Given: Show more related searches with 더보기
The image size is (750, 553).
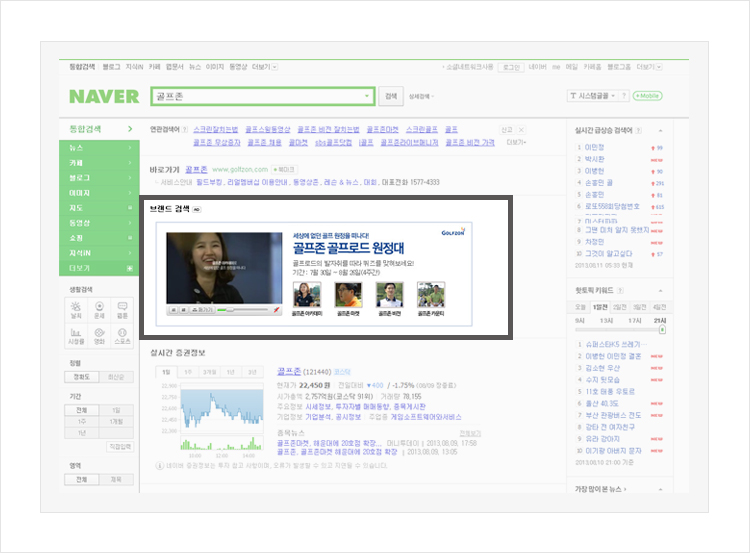Looking at the screenshot, I should point(516,143).
